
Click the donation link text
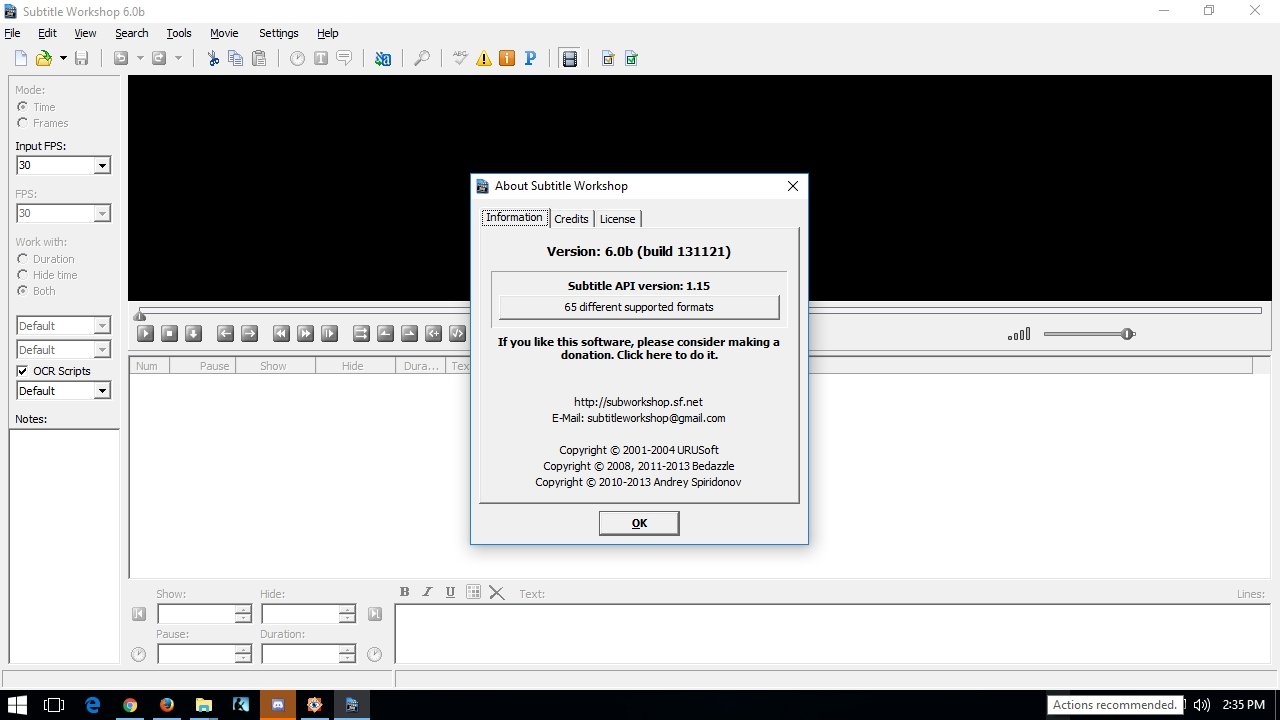click(639, 348)
